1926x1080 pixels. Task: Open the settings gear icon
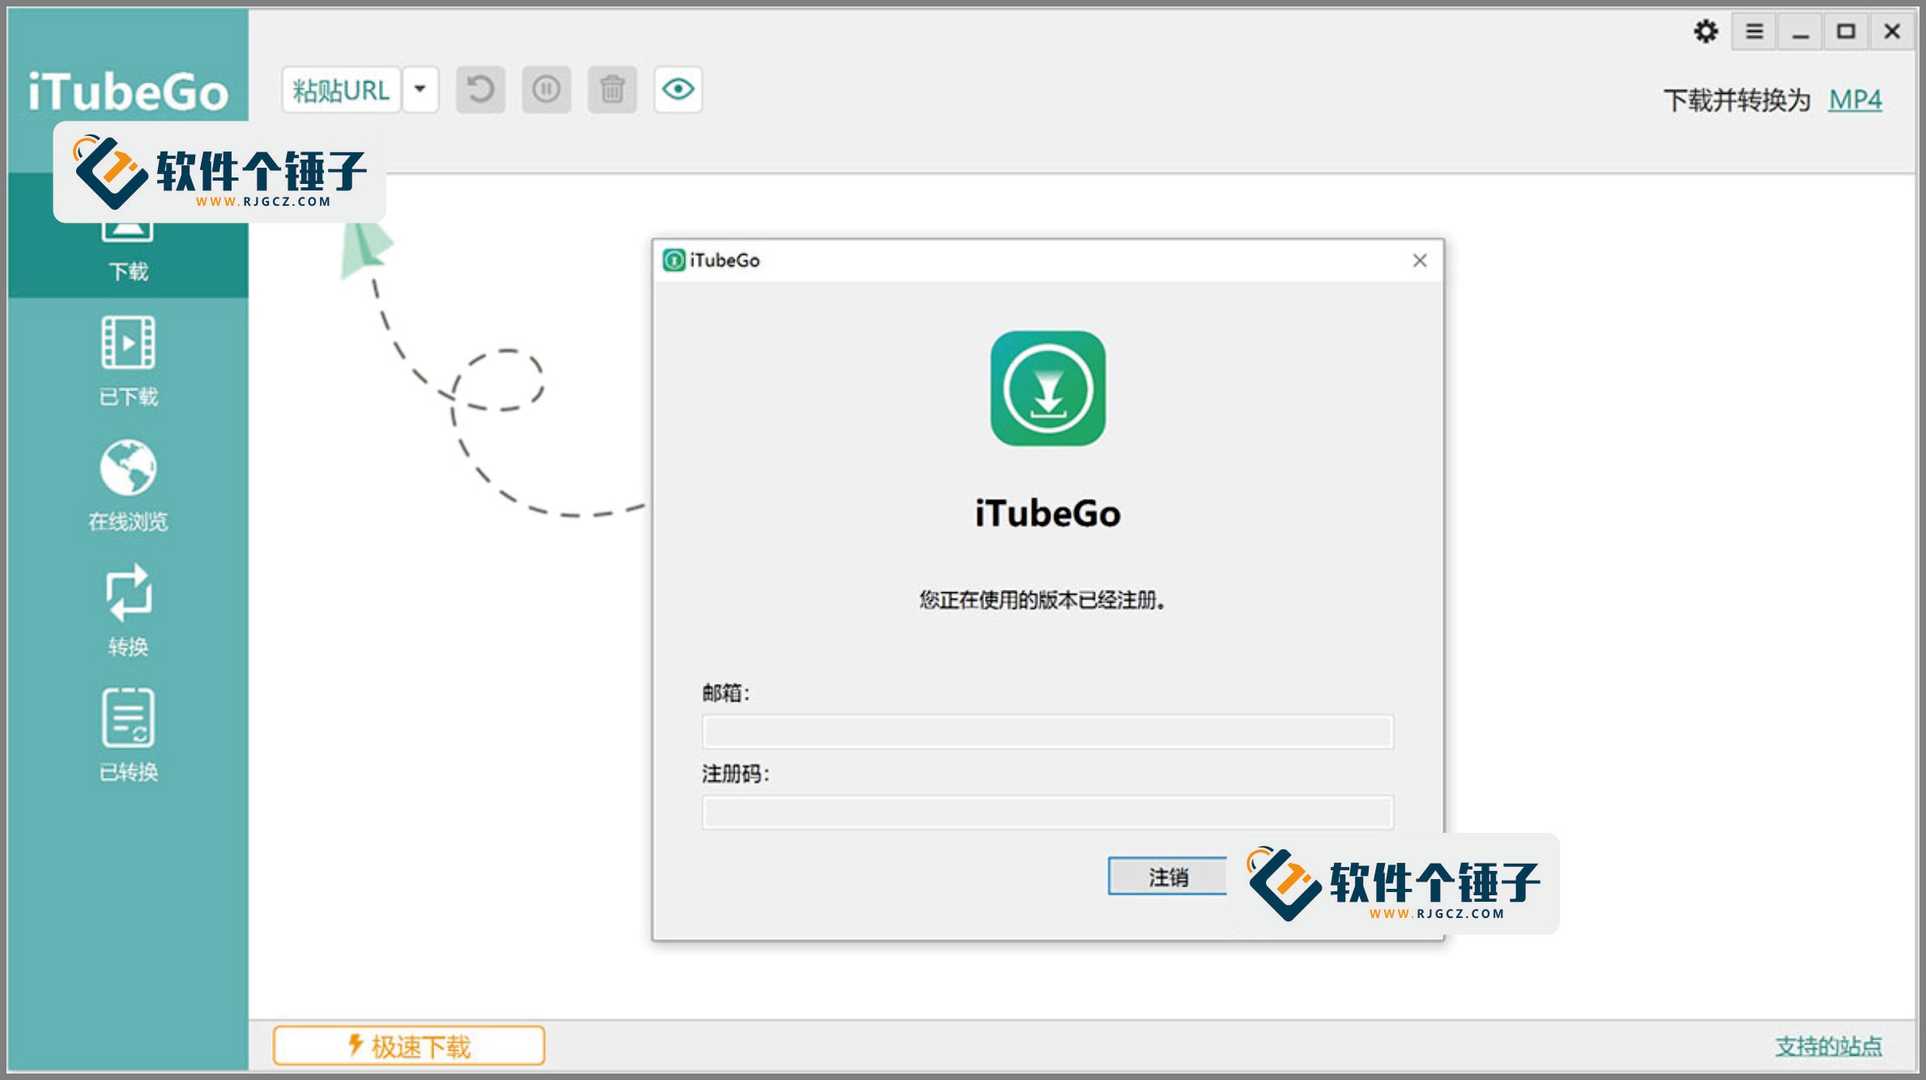(1706, 32)
